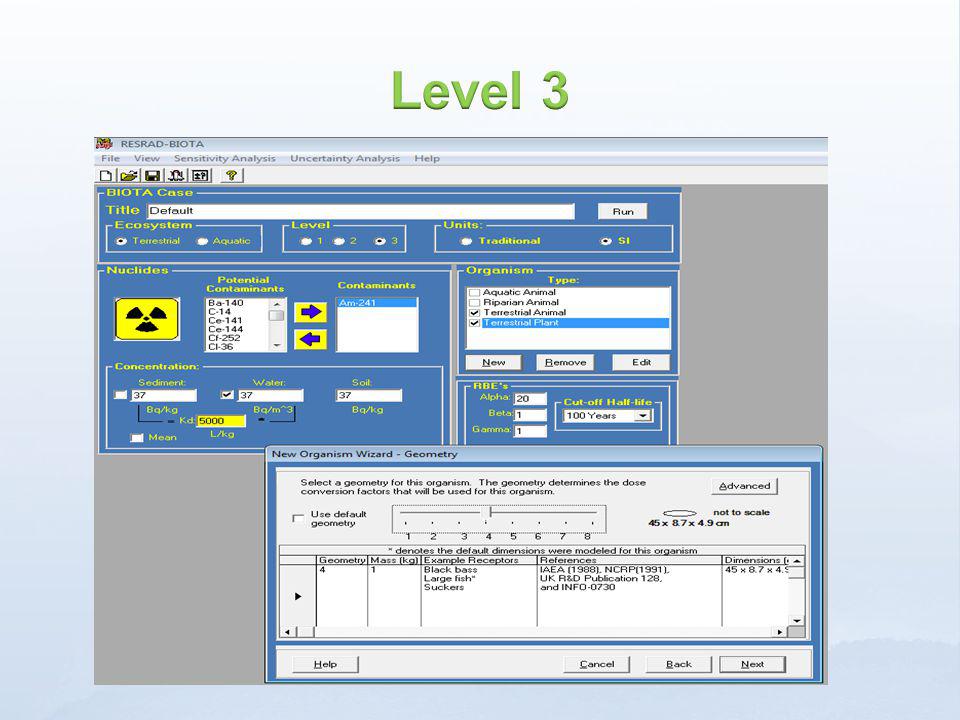Cancel the New Organism Wizard
The width and height of the screenshot is (960, 720).
pos(596,664)
